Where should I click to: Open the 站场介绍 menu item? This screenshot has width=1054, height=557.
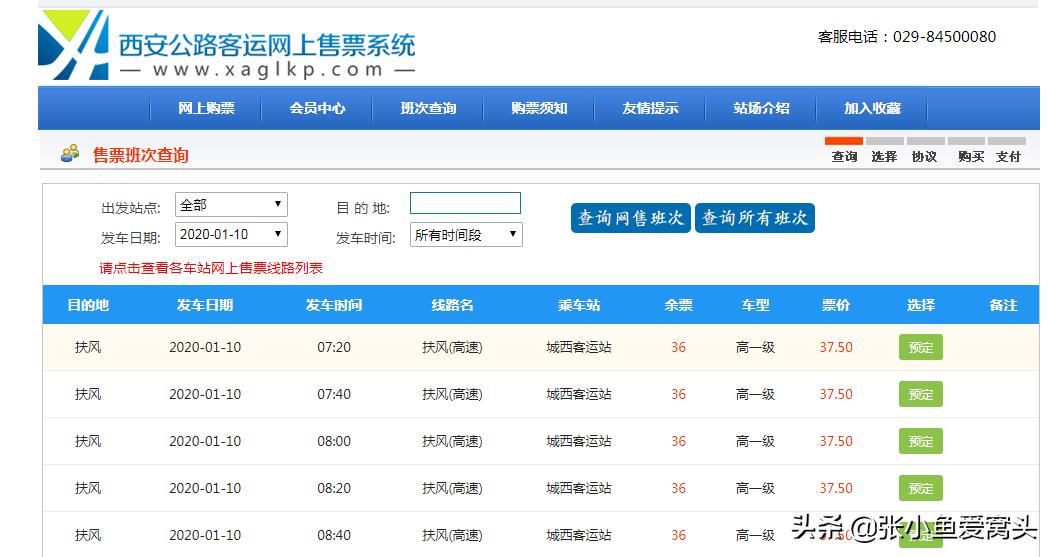tap(761, 108)
